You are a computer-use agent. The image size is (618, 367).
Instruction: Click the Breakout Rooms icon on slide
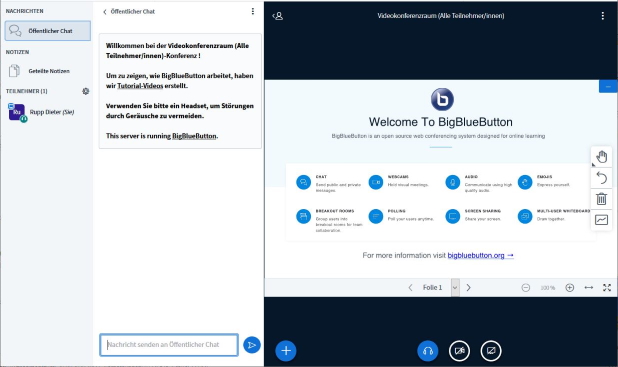(303, 216)
